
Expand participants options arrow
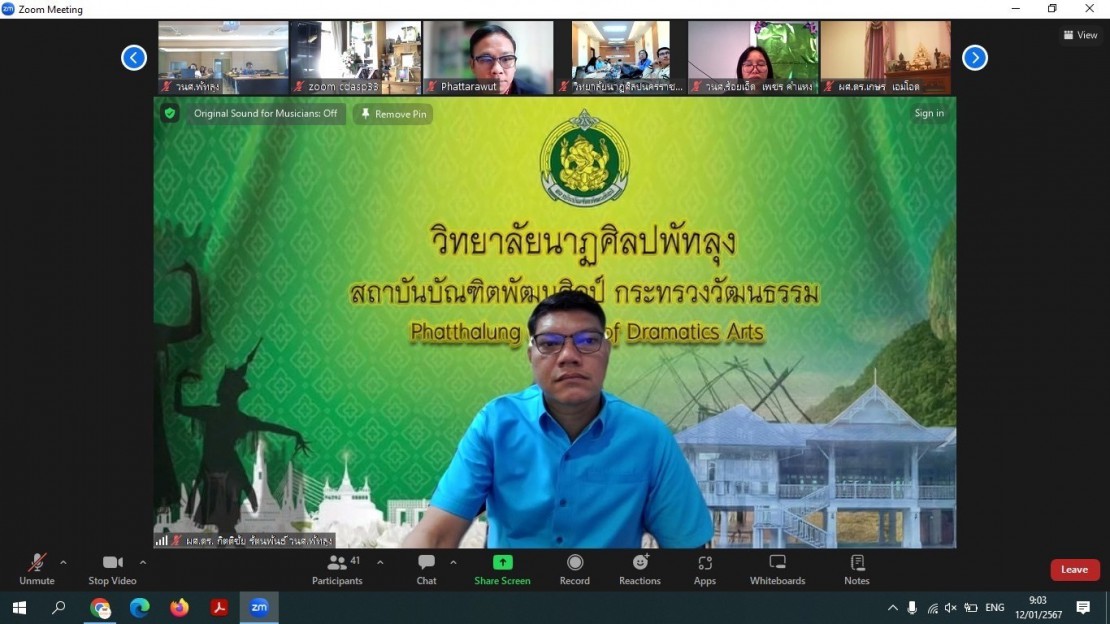pyautogui.click(x=380, y=563)
